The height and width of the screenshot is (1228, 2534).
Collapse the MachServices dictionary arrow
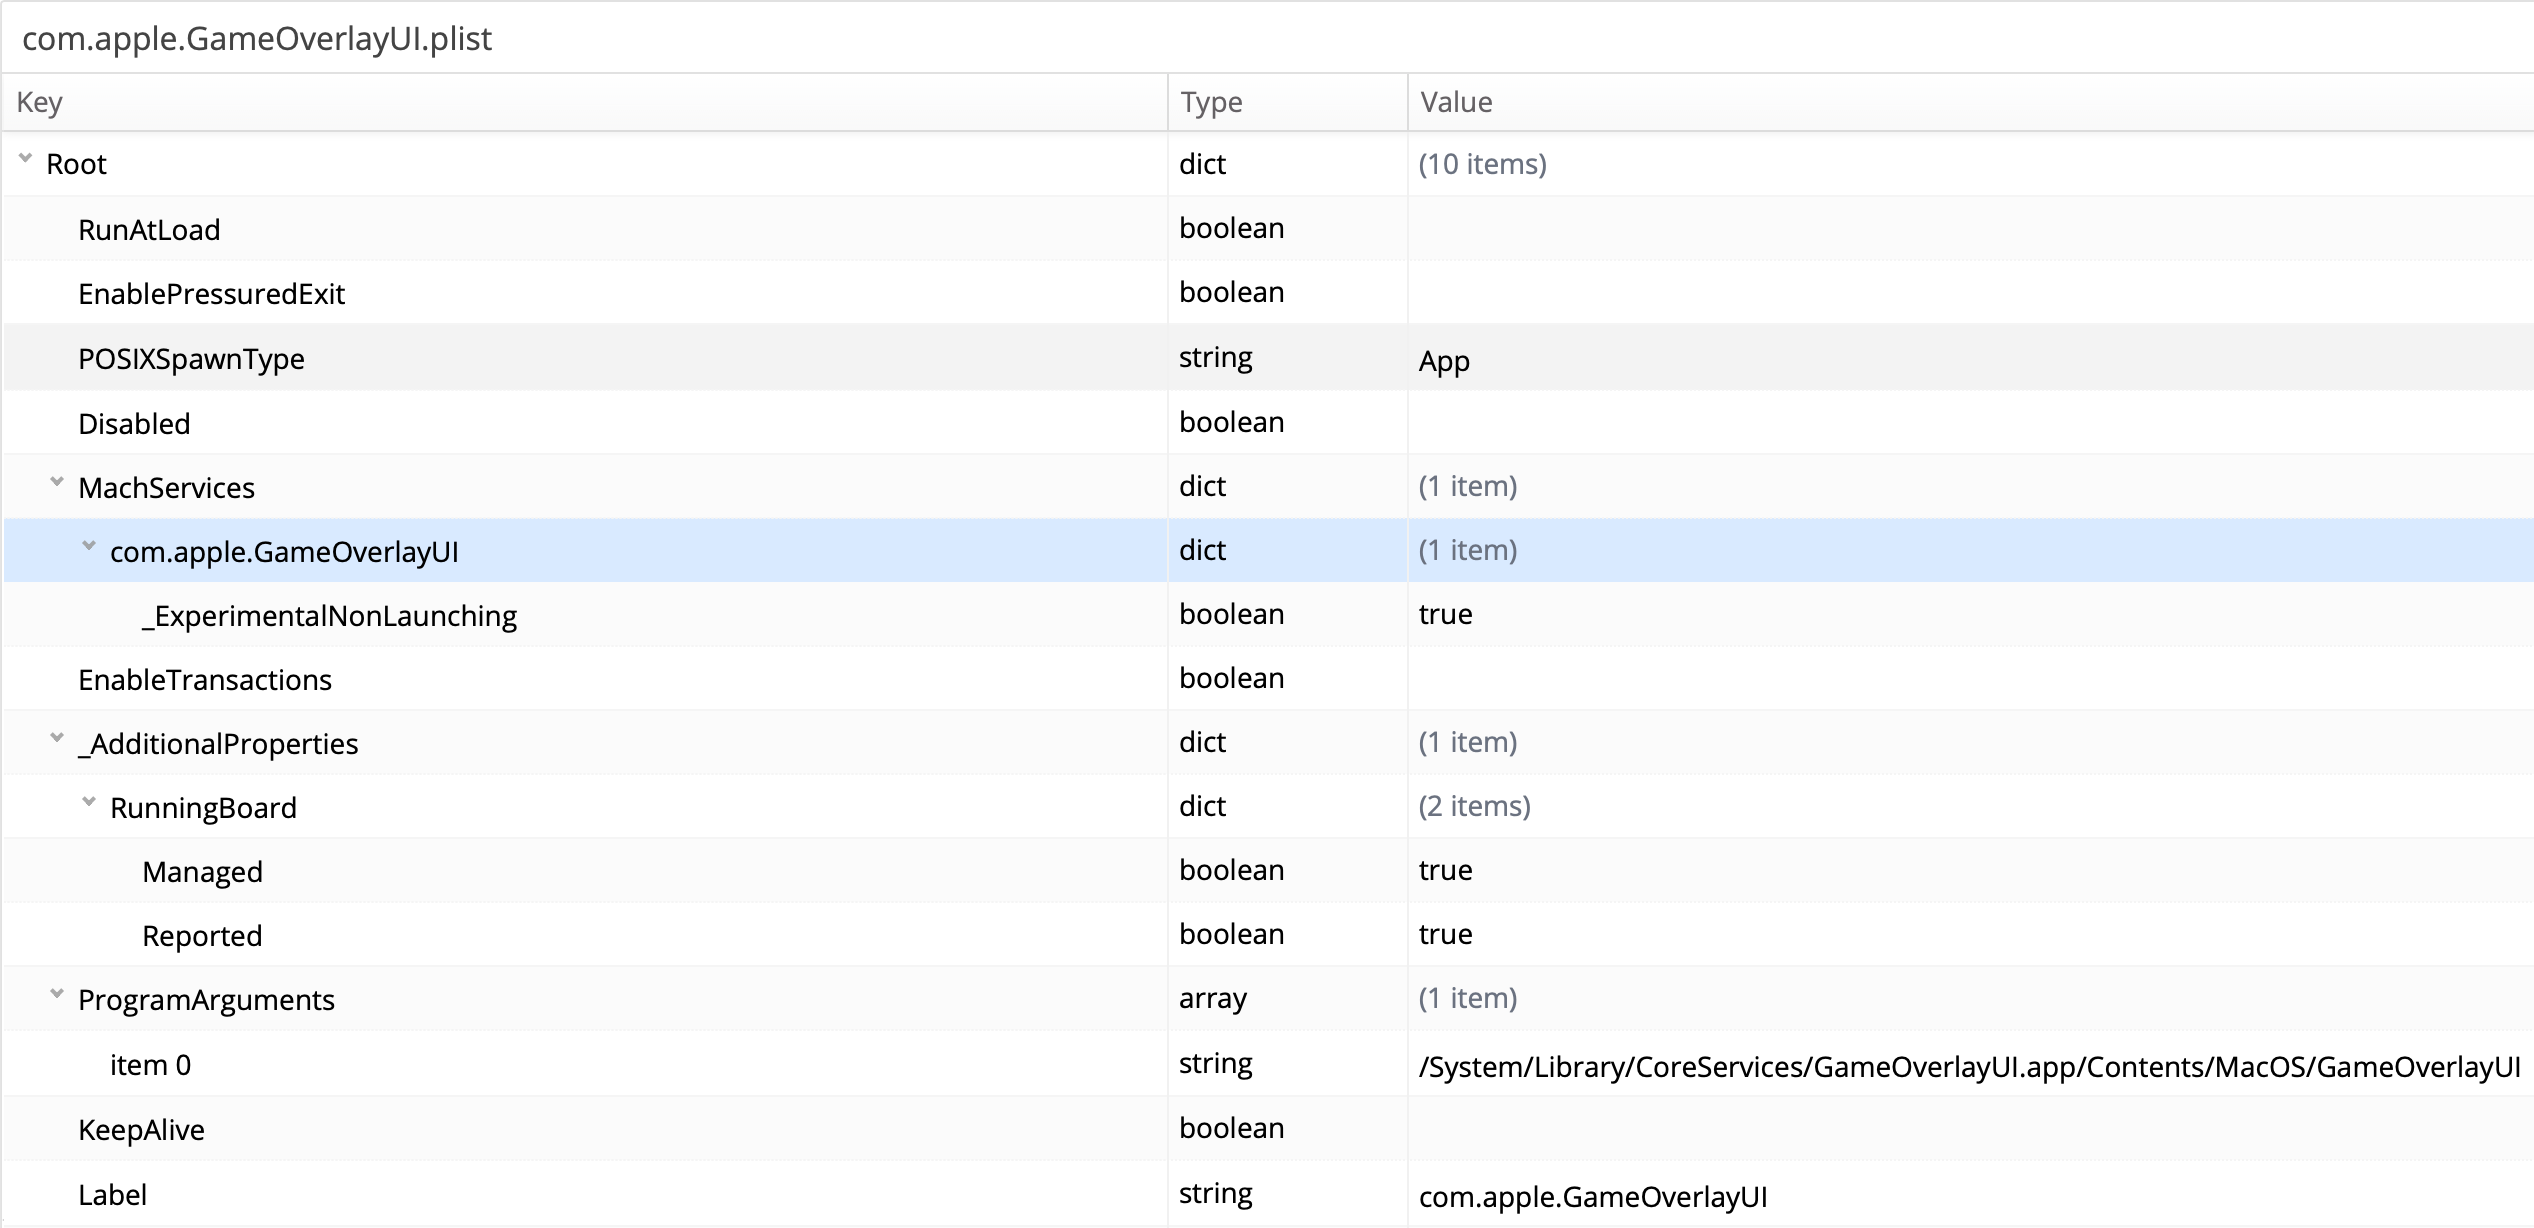57,483
